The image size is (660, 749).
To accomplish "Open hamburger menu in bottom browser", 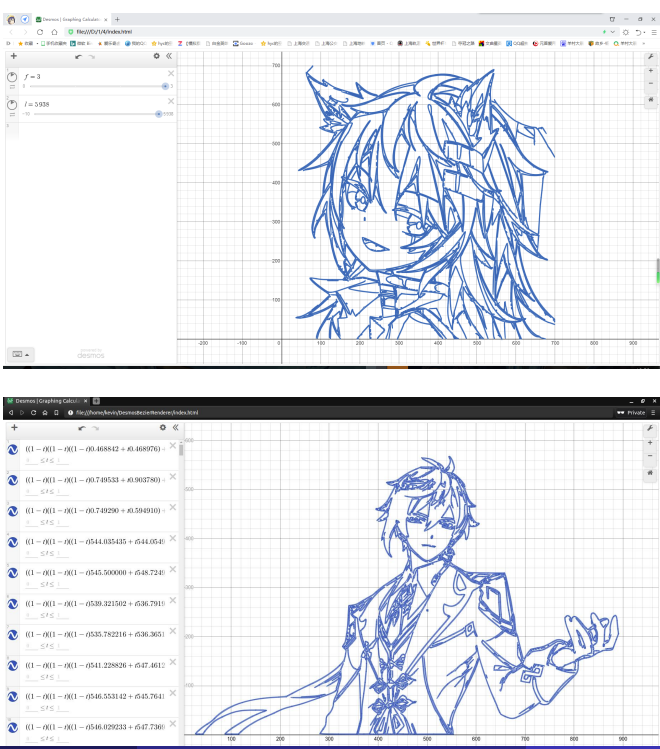I will [x=653, y=413].
